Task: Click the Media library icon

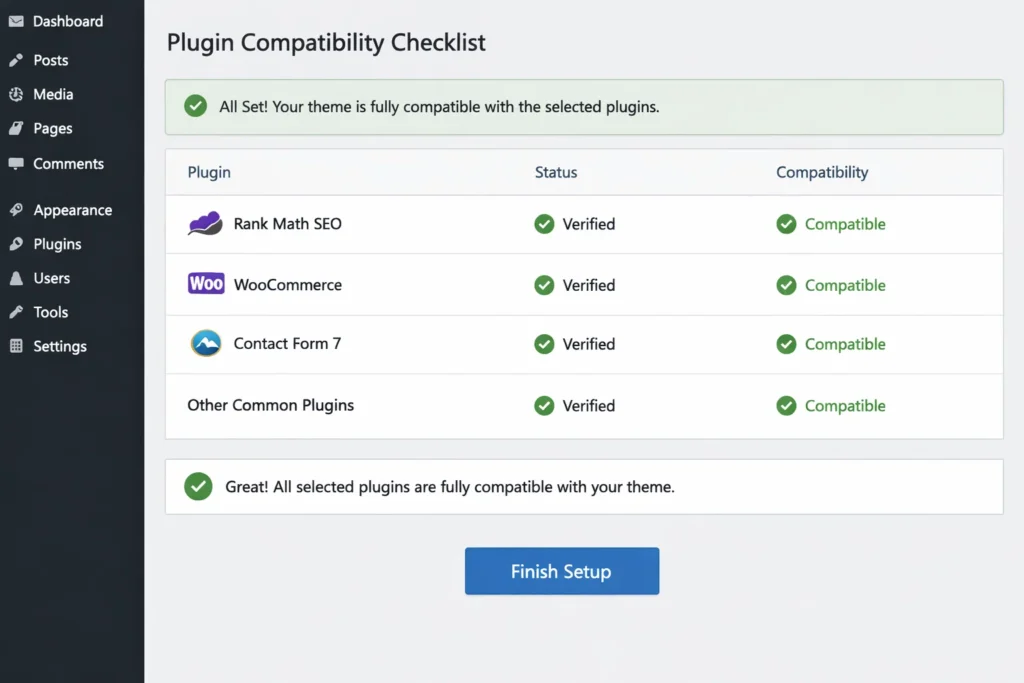Action: click(x=15, y=94)
